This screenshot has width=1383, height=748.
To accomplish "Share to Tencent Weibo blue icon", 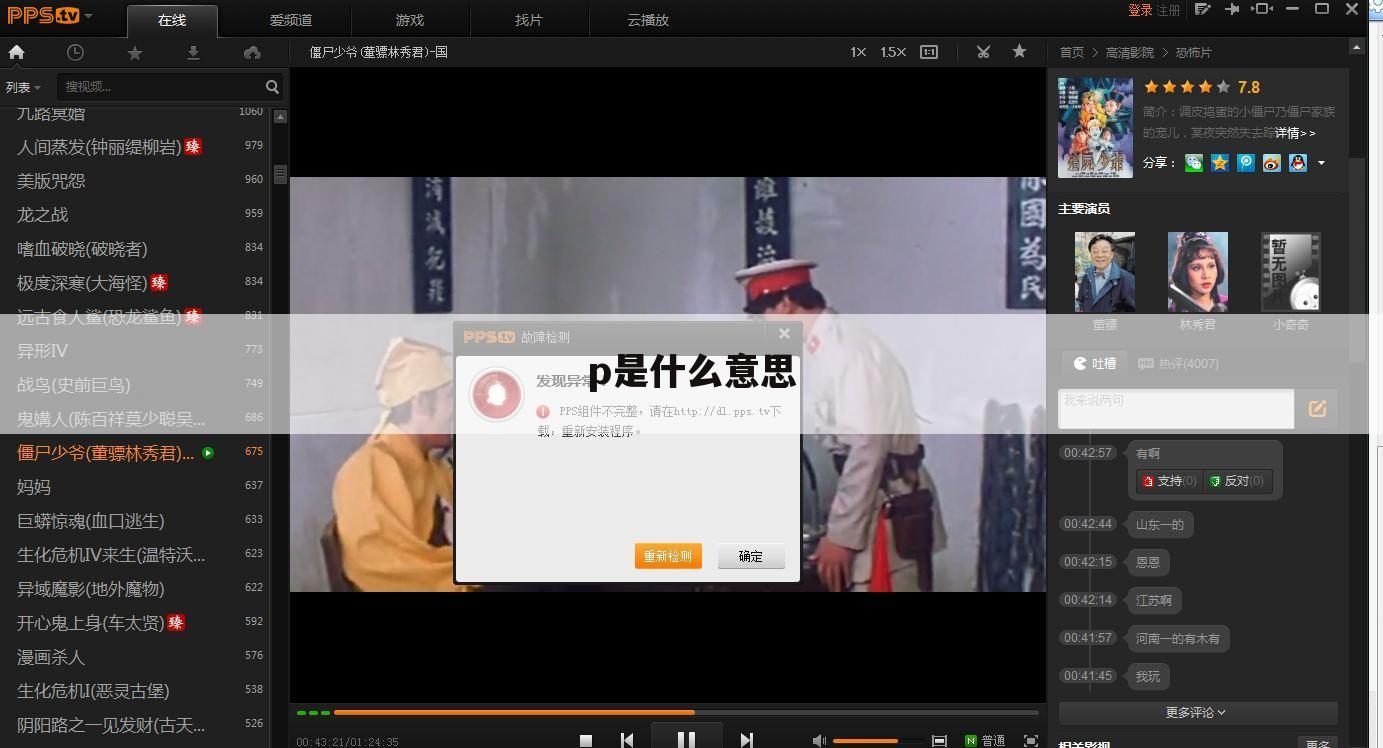I will pos(1246,162).
